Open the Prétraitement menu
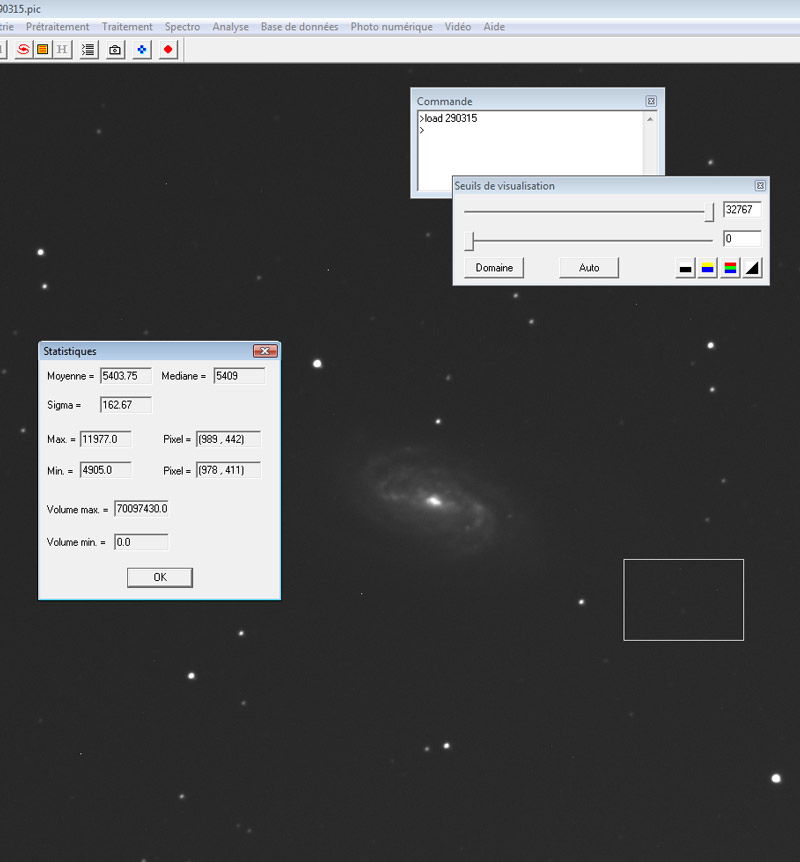The width and height of the screenshot is (800, 862). (x=57, y=26)
